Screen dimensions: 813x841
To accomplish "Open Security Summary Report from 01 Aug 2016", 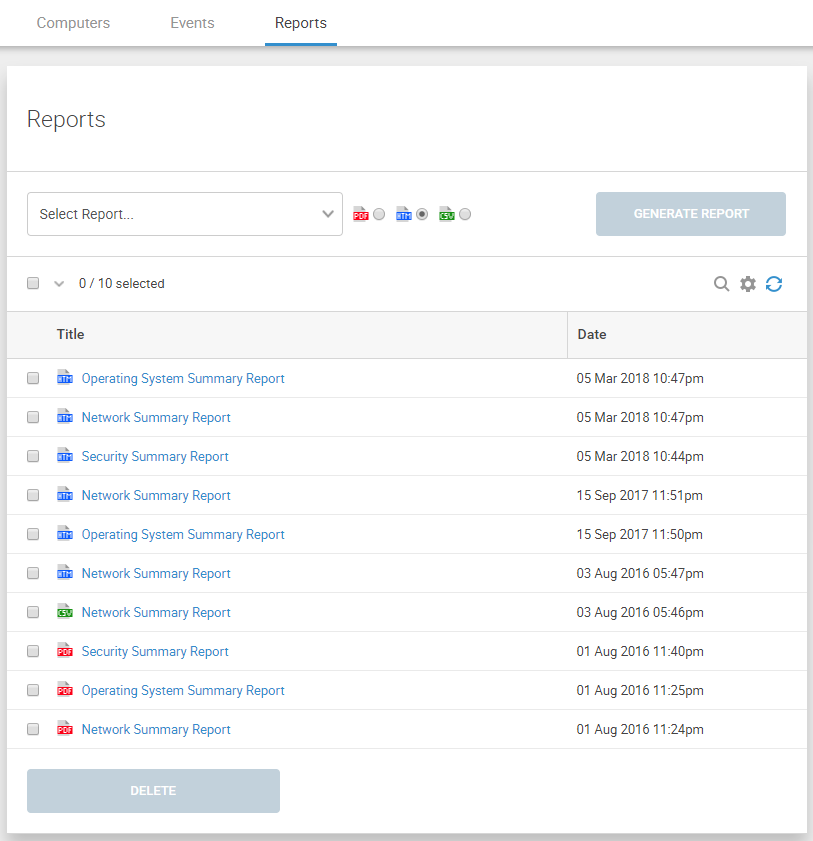I will 155,651.
